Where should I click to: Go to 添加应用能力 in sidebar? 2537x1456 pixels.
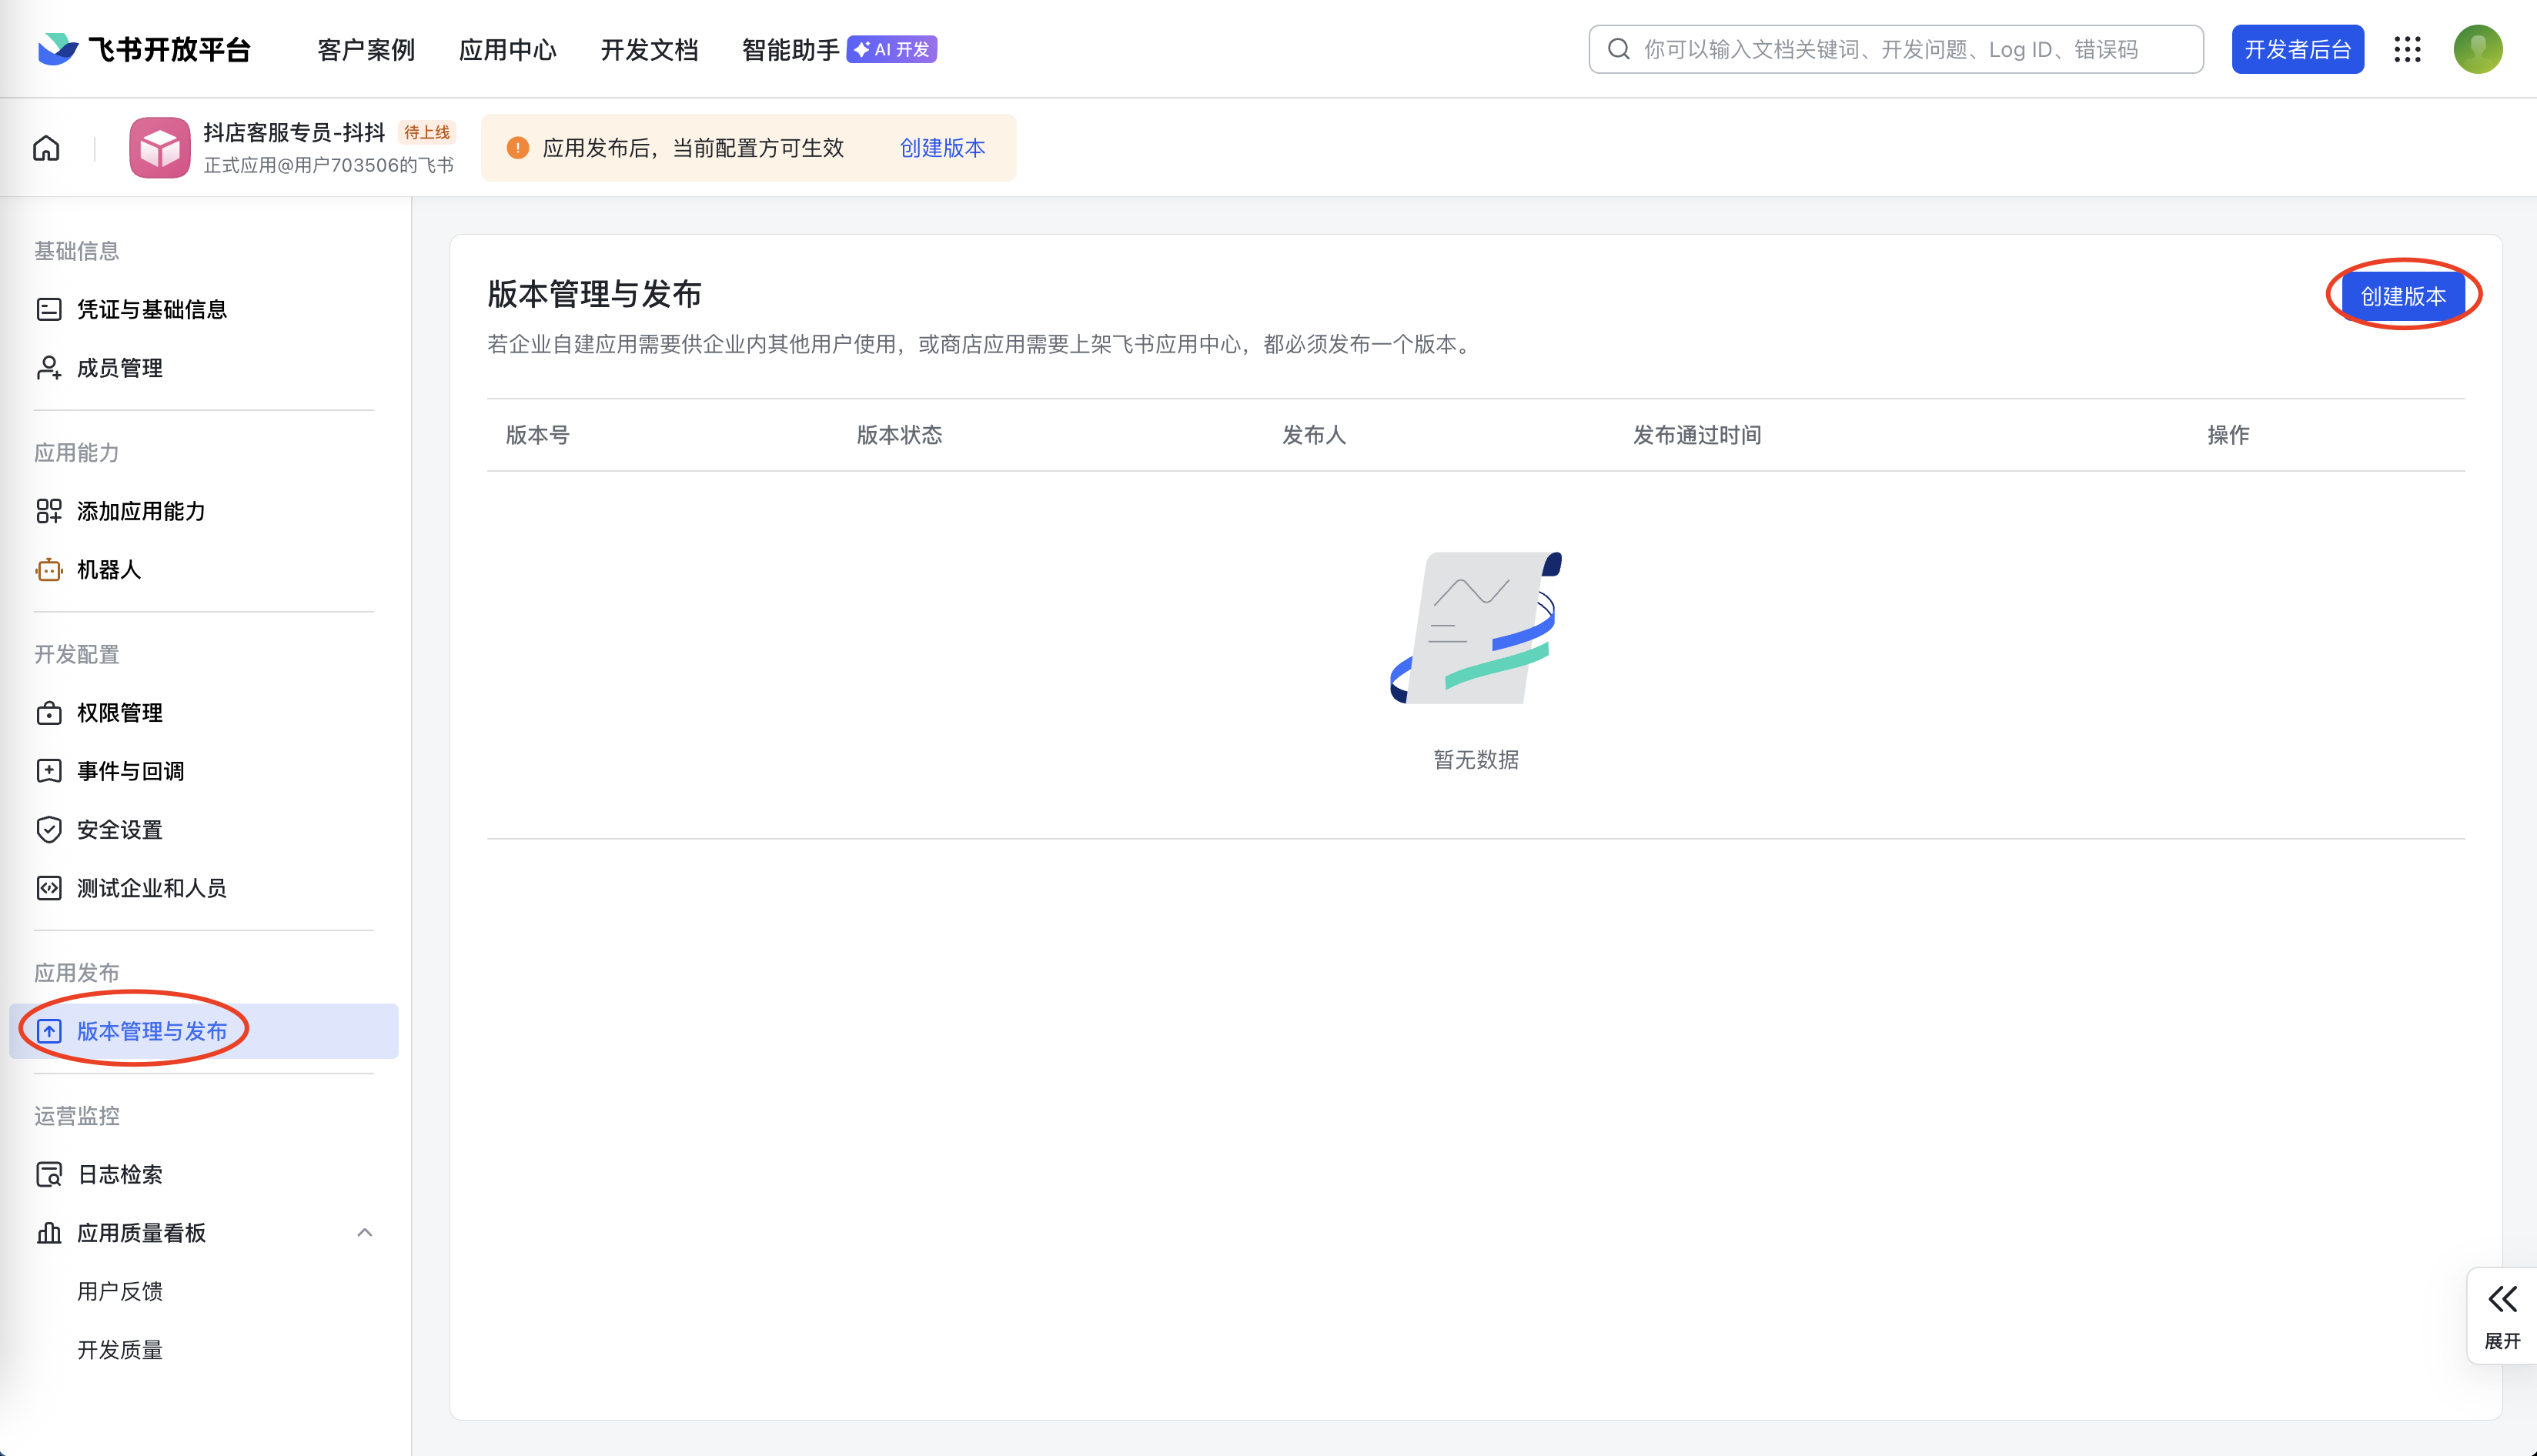pos(140,511)
